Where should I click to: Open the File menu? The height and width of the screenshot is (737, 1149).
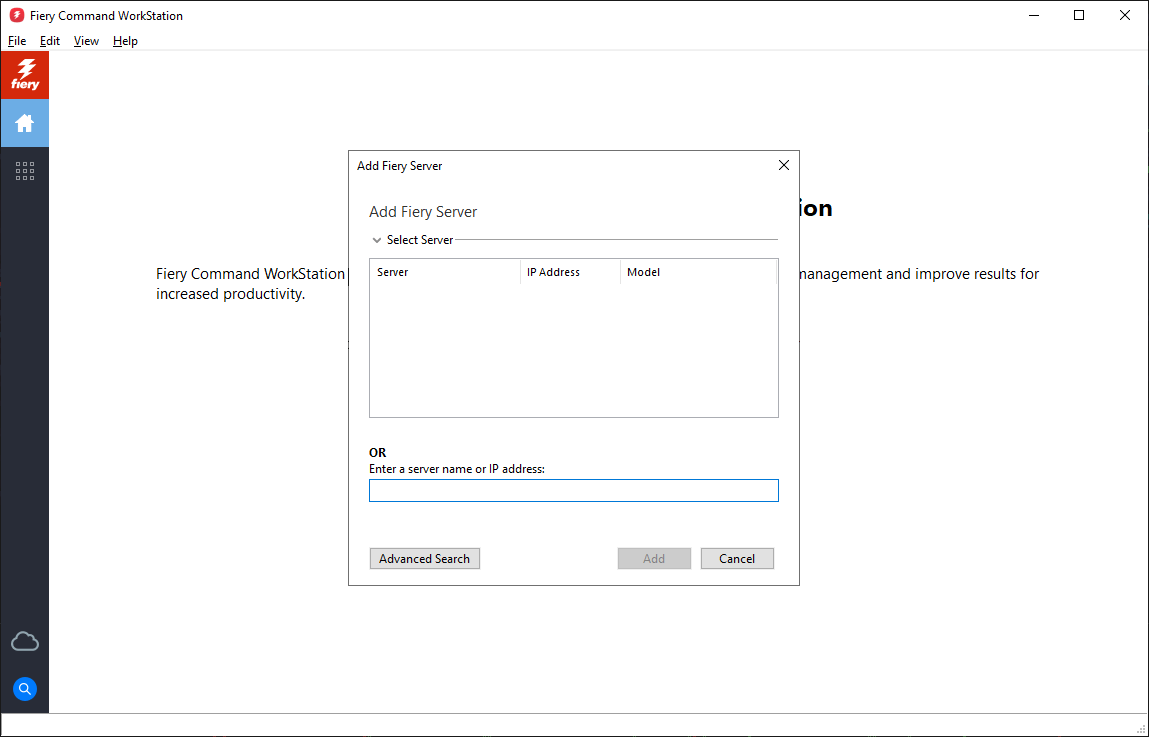tap(17, 41)
